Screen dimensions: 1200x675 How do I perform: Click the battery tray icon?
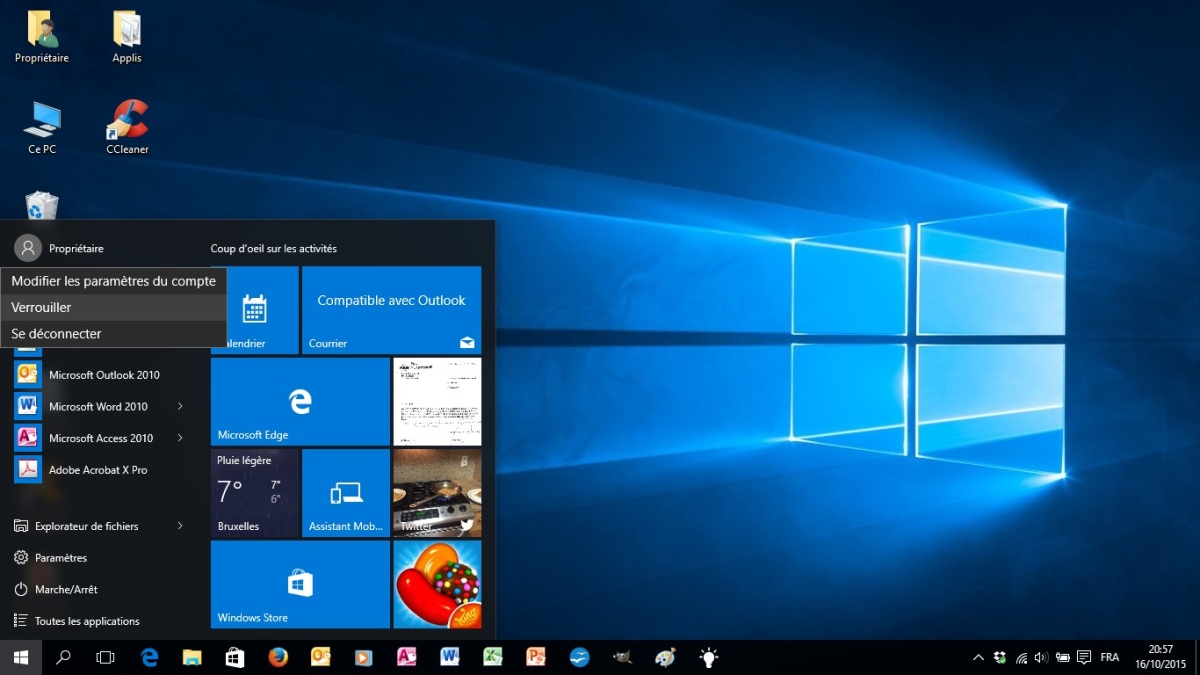coord(1061,657)
